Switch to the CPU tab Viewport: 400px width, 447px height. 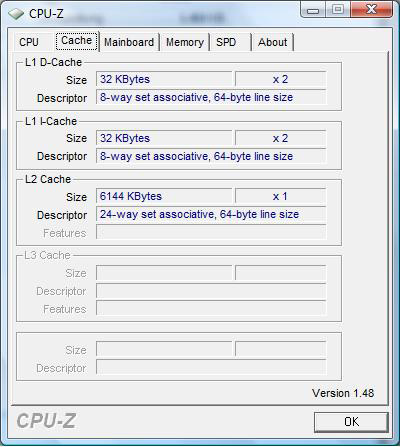[x=29, y=42]
